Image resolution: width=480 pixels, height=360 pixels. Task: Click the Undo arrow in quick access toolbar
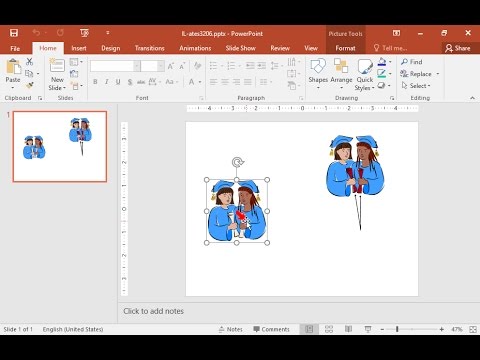(x=36, y=33)
